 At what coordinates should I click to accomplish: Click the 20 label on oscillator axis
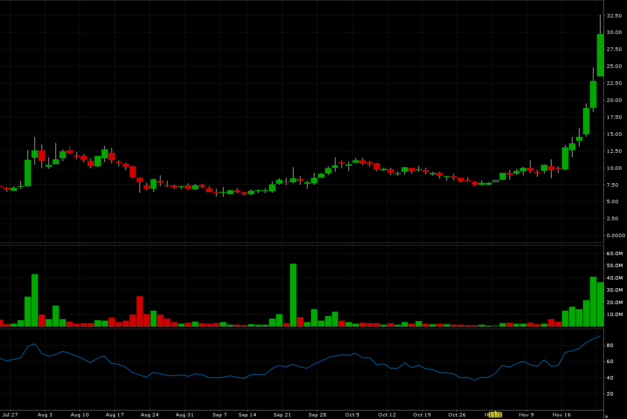click(x=610, y=395)
